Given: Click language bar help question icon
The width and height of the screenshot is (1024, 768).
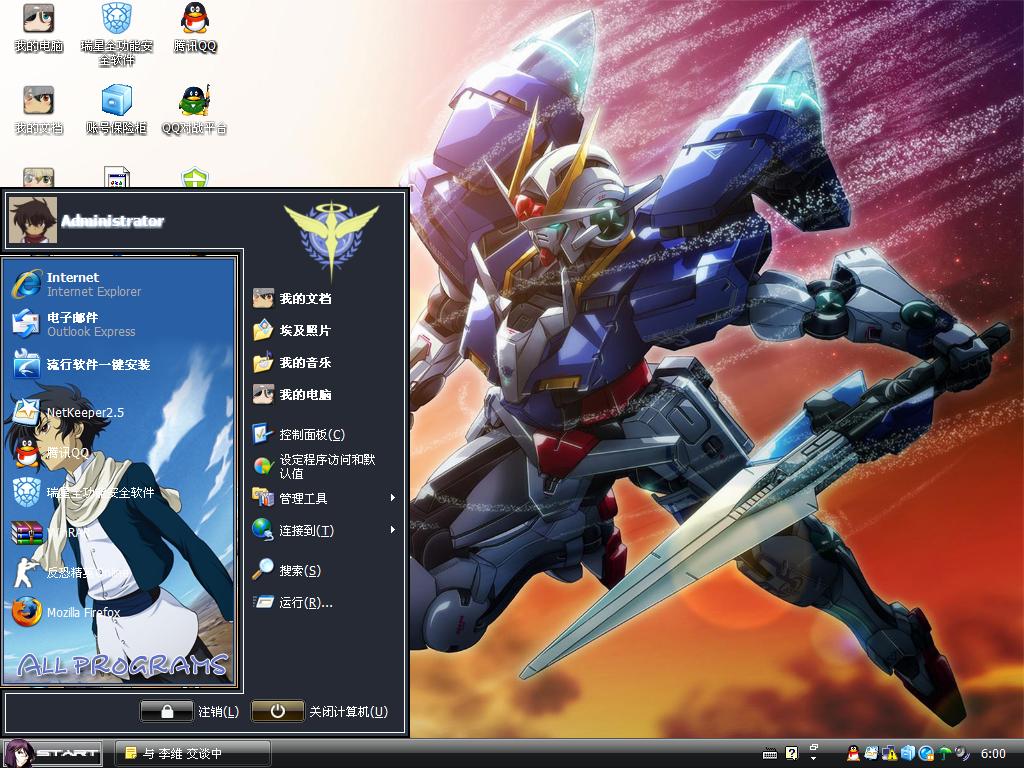Looking at the screenshot, I should tap(792, 753).
